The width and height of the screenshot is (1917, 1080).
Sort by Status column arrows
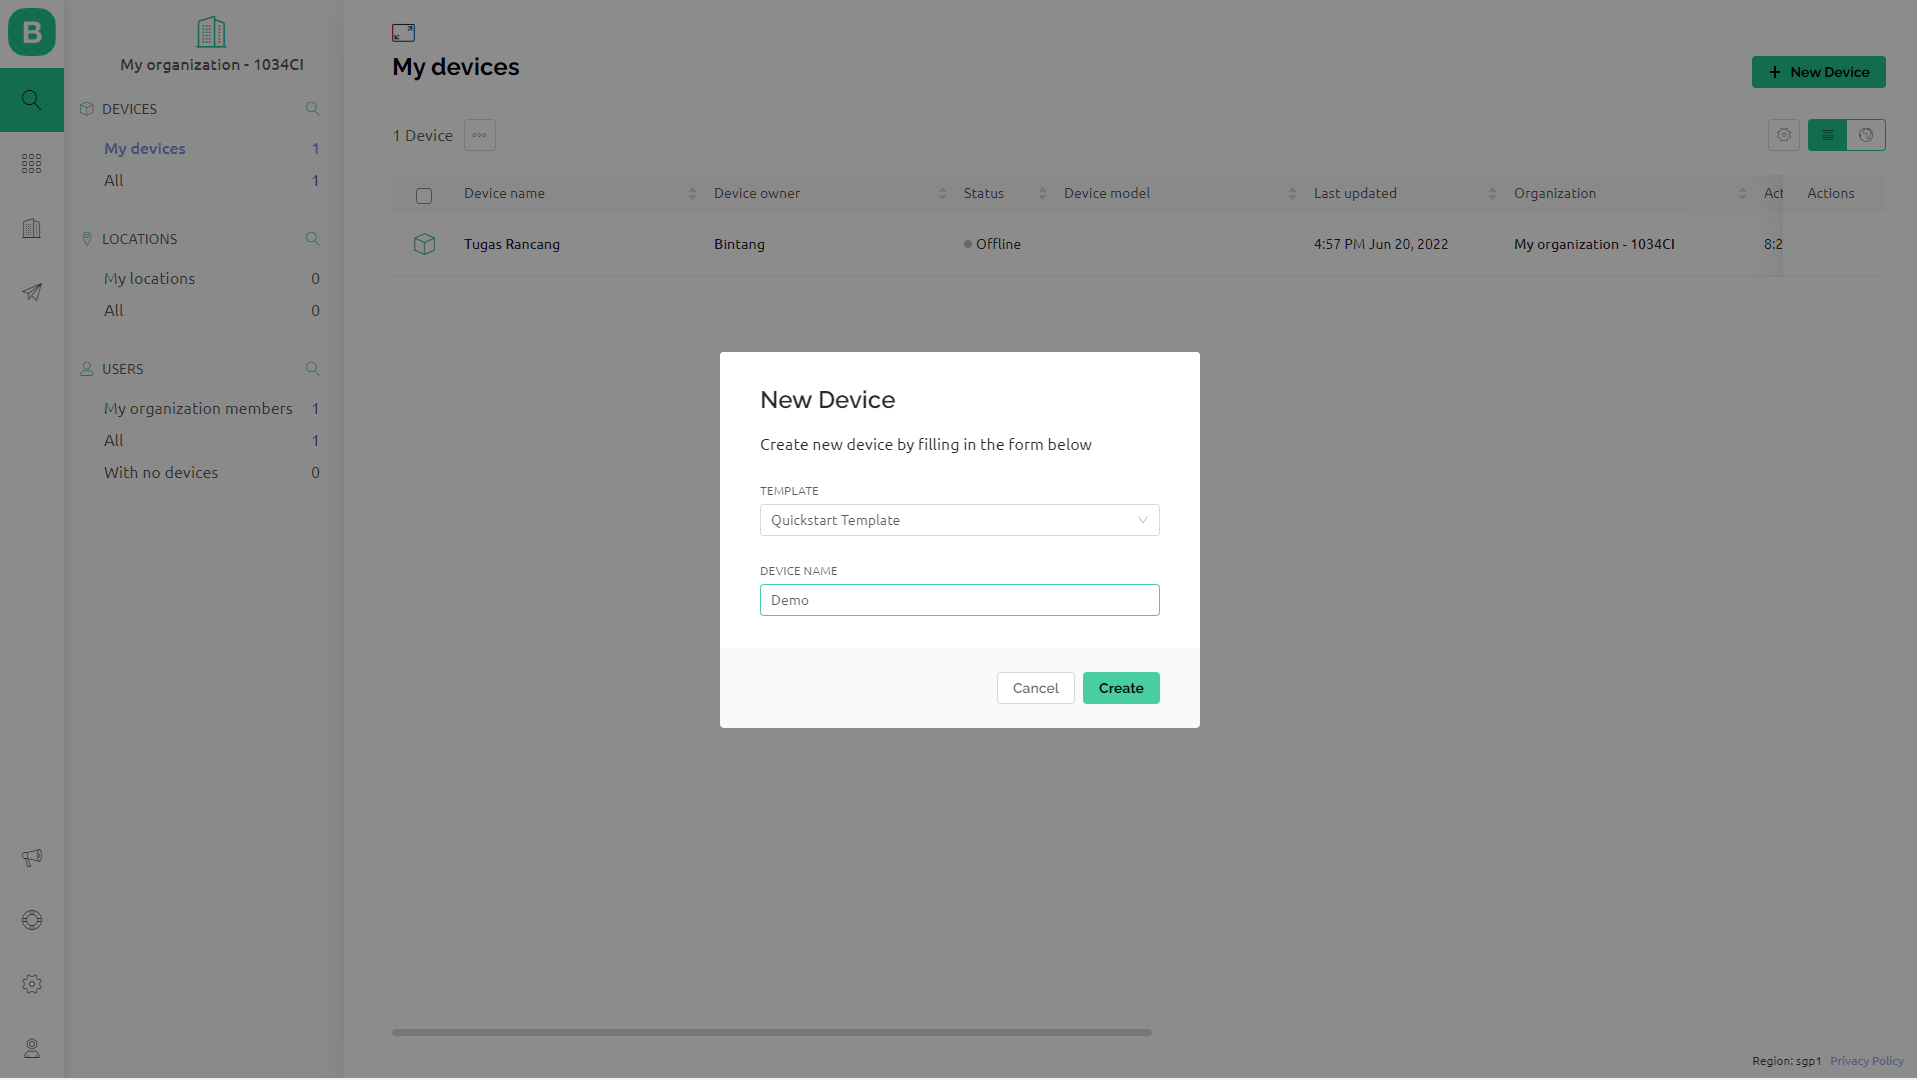tap(1042, 194)
